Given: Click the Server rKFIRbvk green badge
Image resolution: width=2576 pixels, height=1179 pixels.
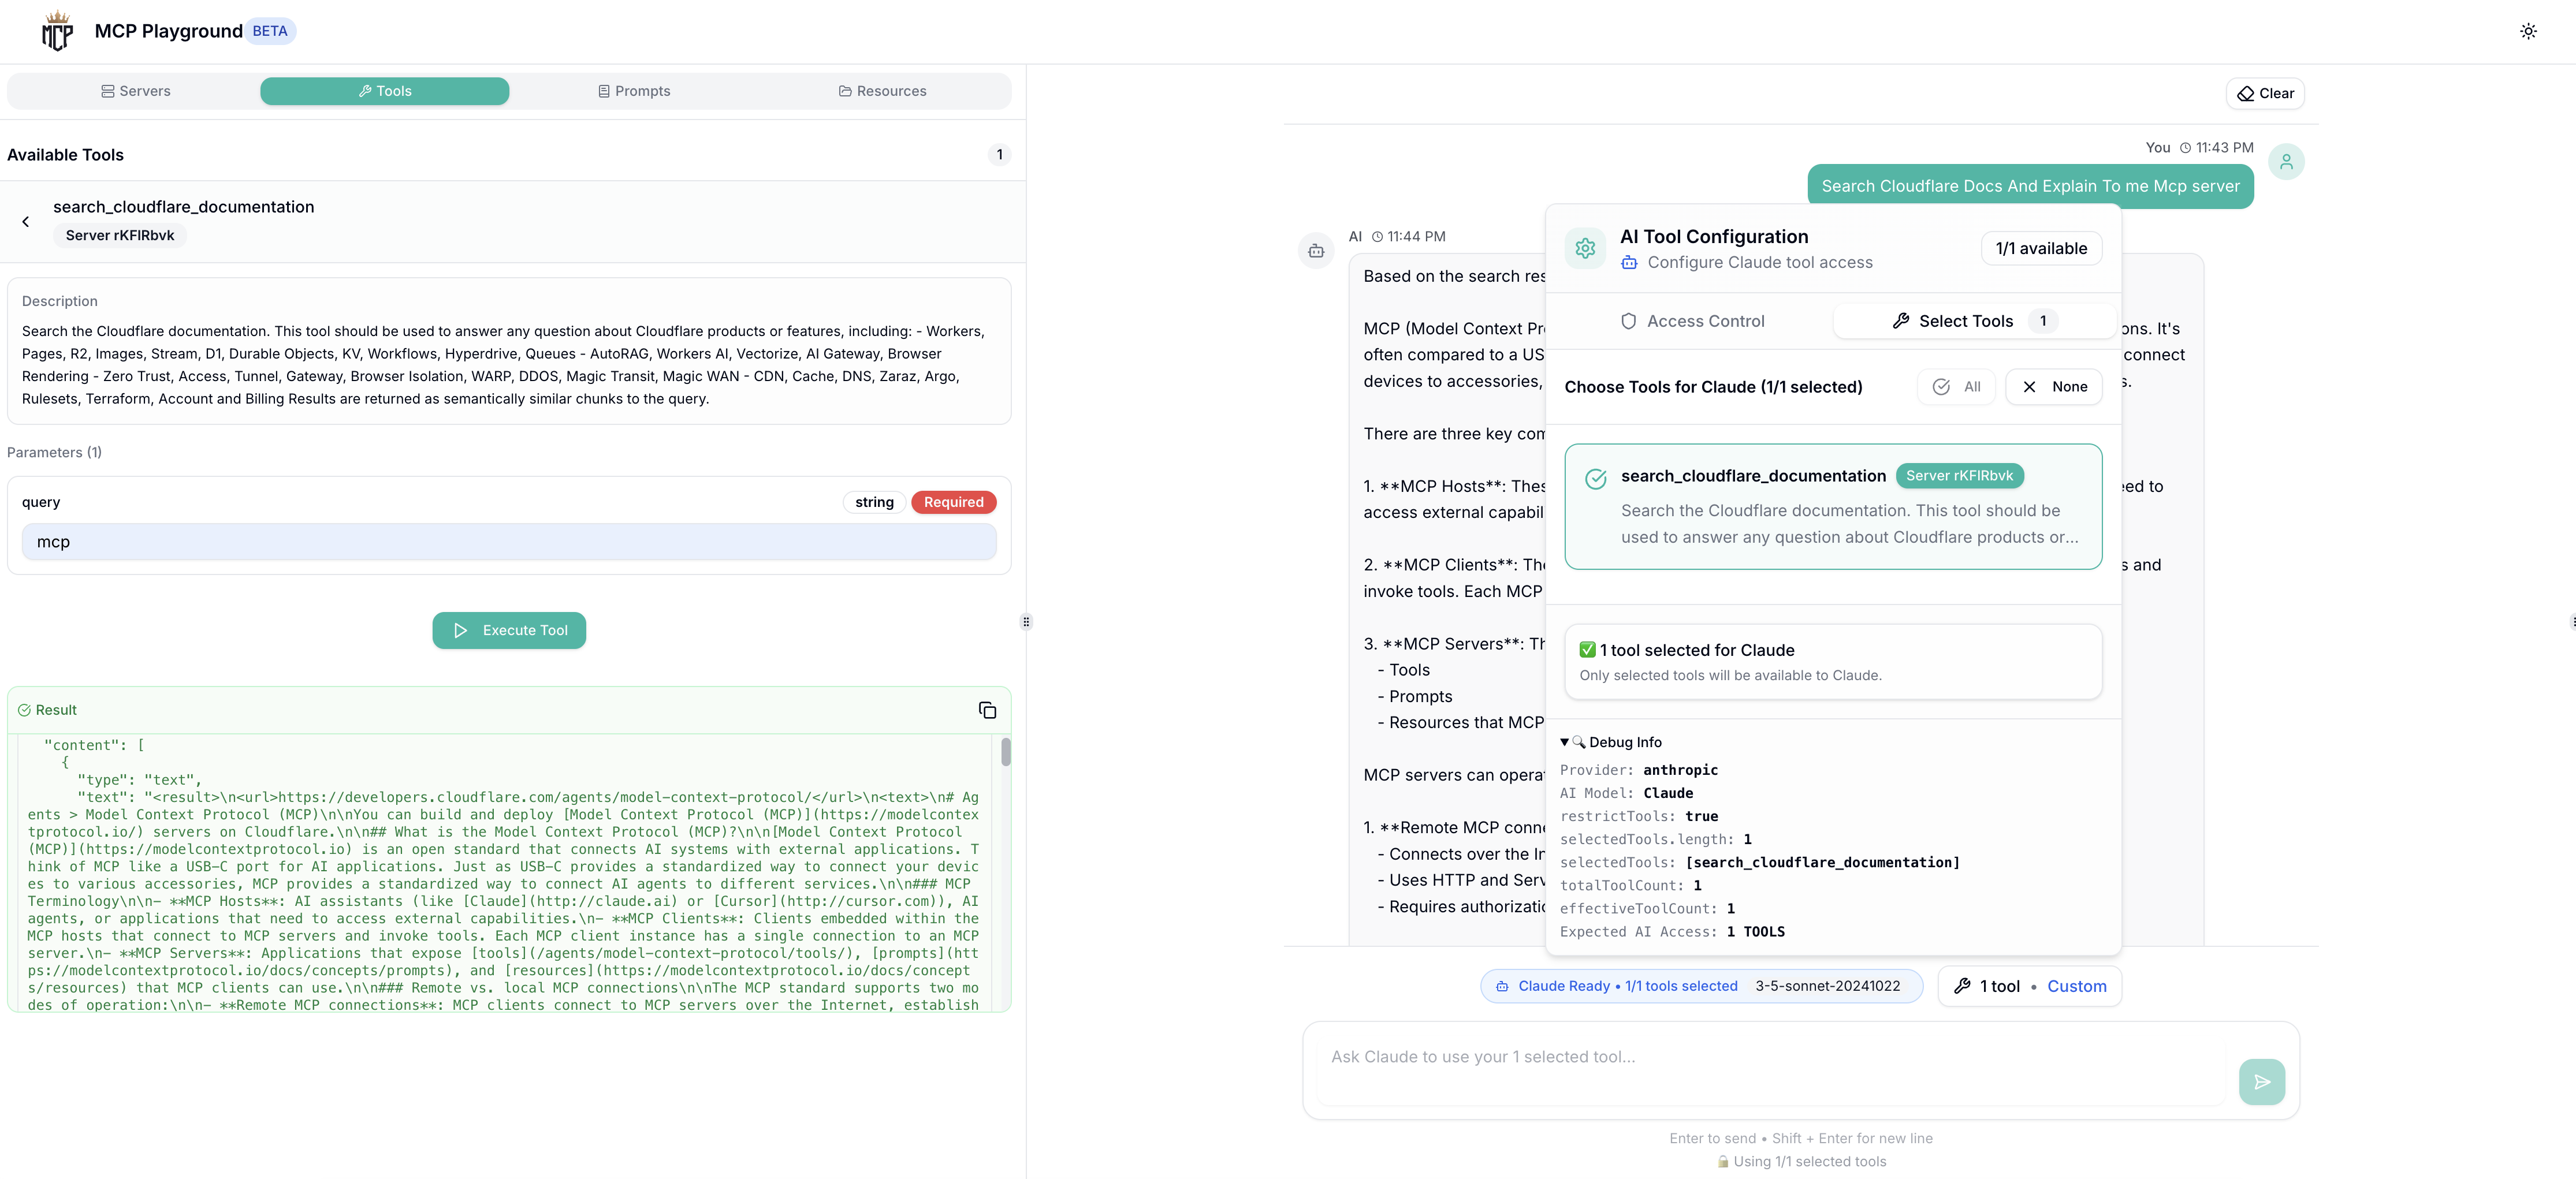Looking at the screenshot, I should pos(1959,476).
